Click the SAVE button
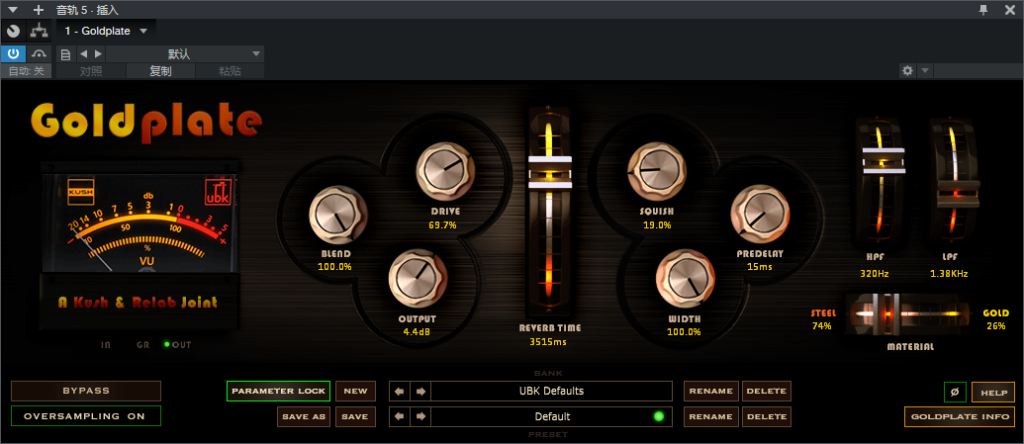 pos(356,416)
